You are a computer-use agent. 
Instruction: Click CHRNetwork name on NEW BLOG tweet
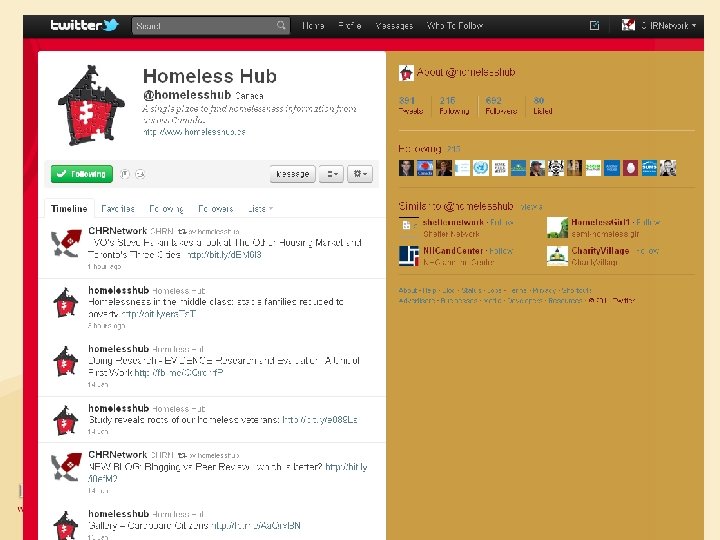coord(118,455)
